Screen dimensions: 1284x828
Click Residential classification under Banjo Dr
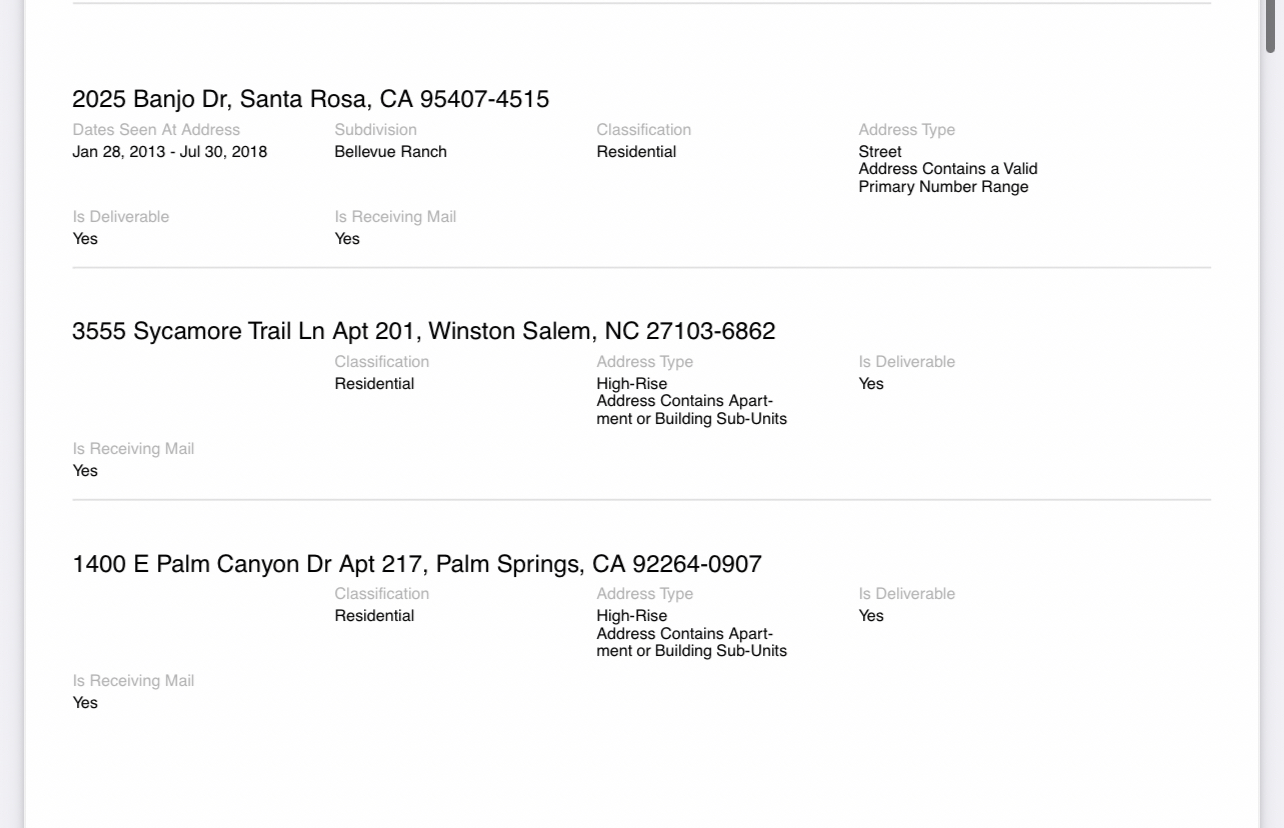pos(636,152)
